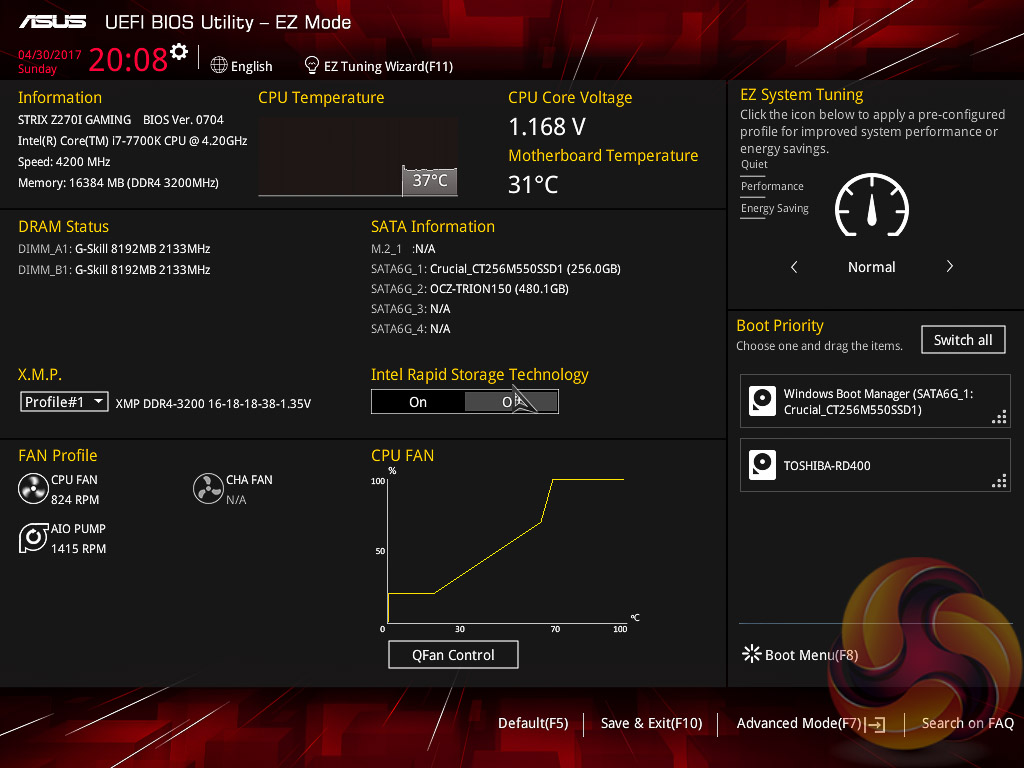Image resolution: width=1024 pixels, height=768 pixels.
Task: Click DIMM_B1 G-Skill 8192MB row
Action: [114, 270]
